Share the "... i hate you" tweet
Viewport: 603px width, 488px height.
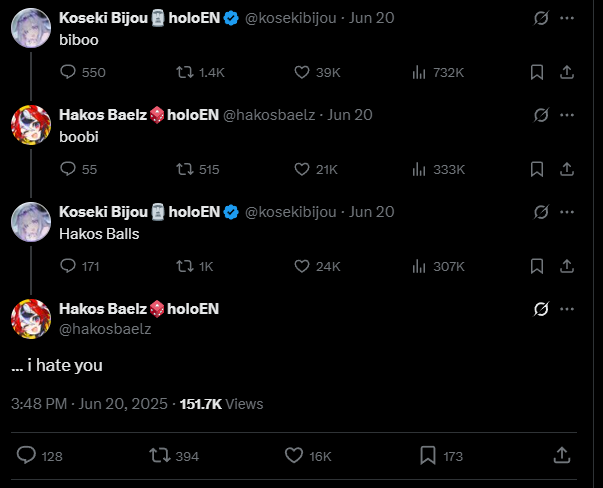(x=562, y=455)
